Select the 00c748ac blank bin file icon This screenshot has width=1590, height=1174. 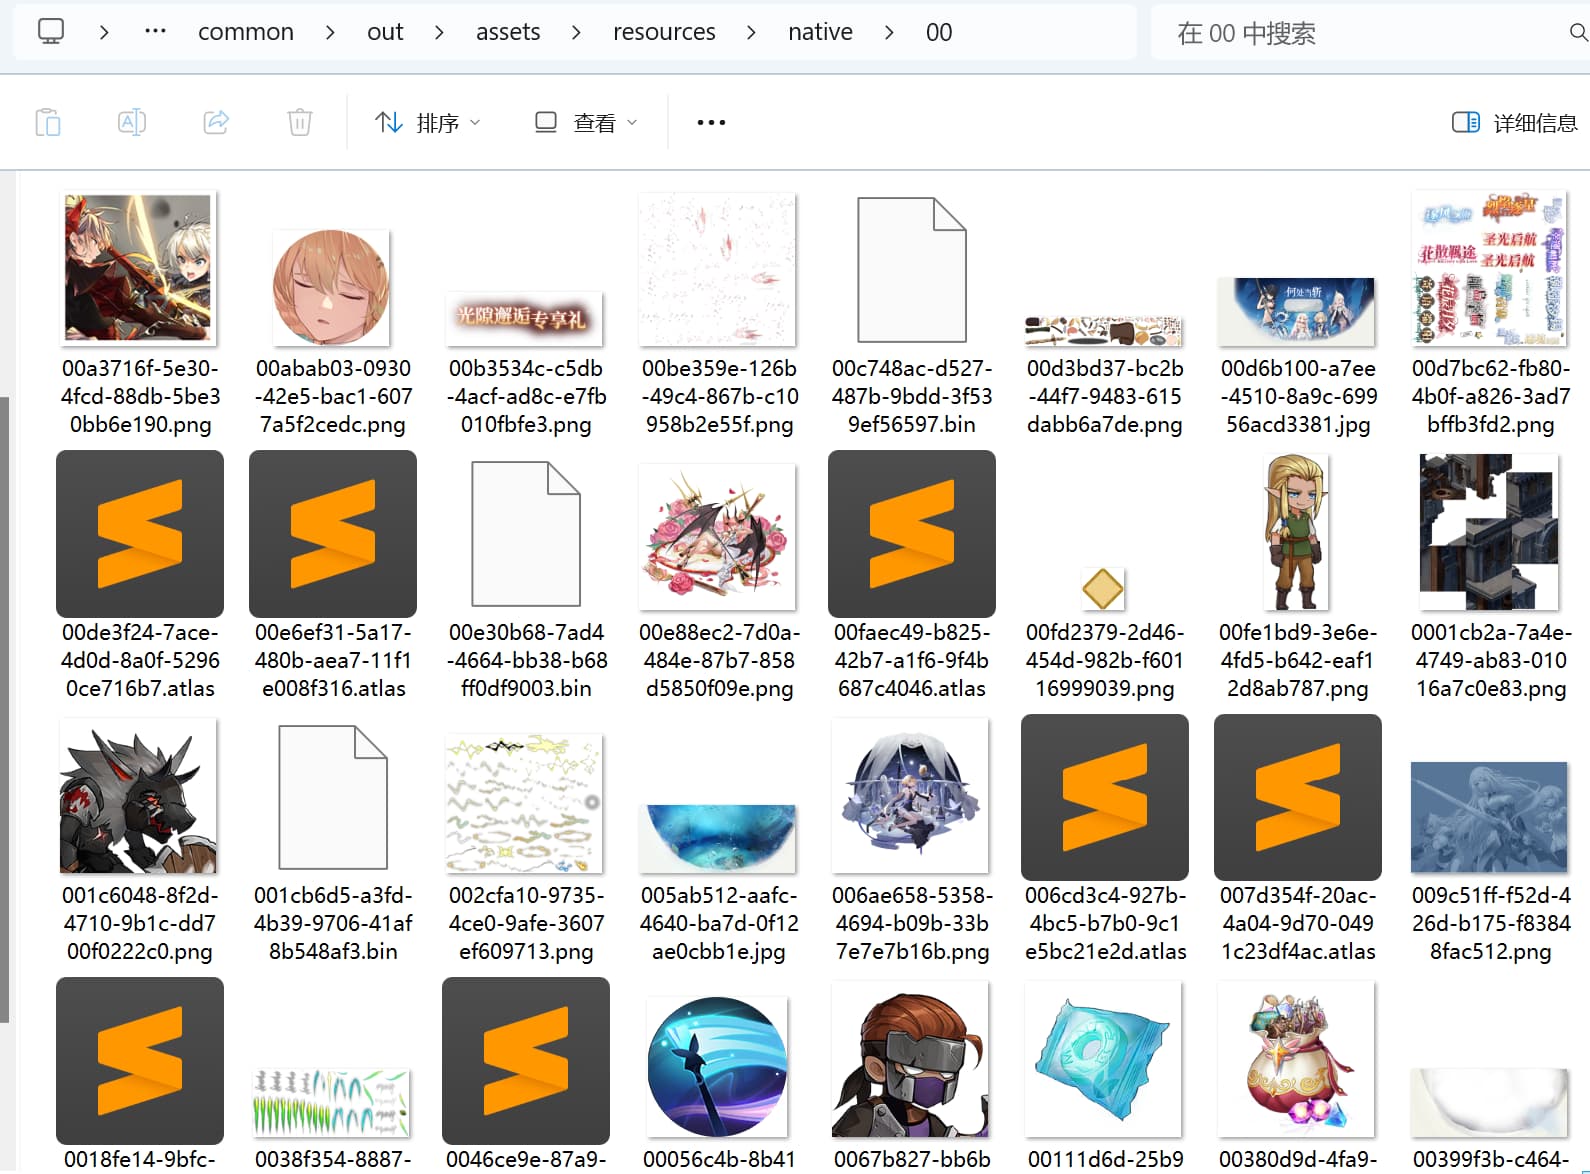[x=911, y=269]
